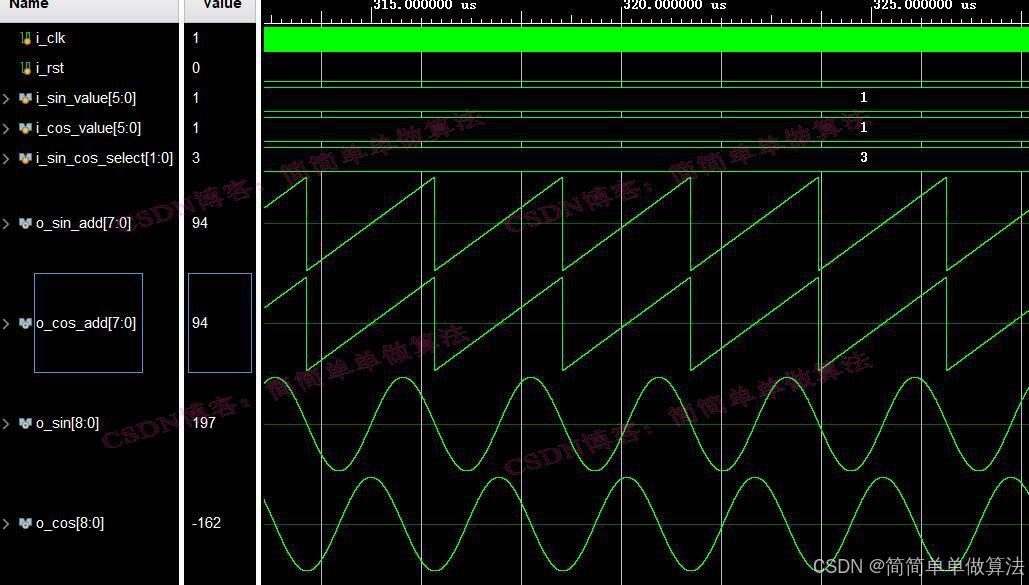The height and width of the screenshot is (585, 1029).
Task: Select the o_sin[8:0] signal name
Action: pyautogui.click(x=68, y=423)
